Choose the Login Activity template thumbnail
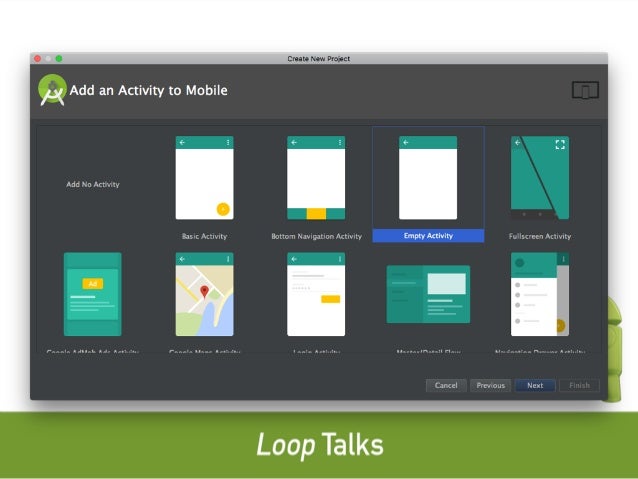This screenshot has width=638, height=479. point(316,294)
